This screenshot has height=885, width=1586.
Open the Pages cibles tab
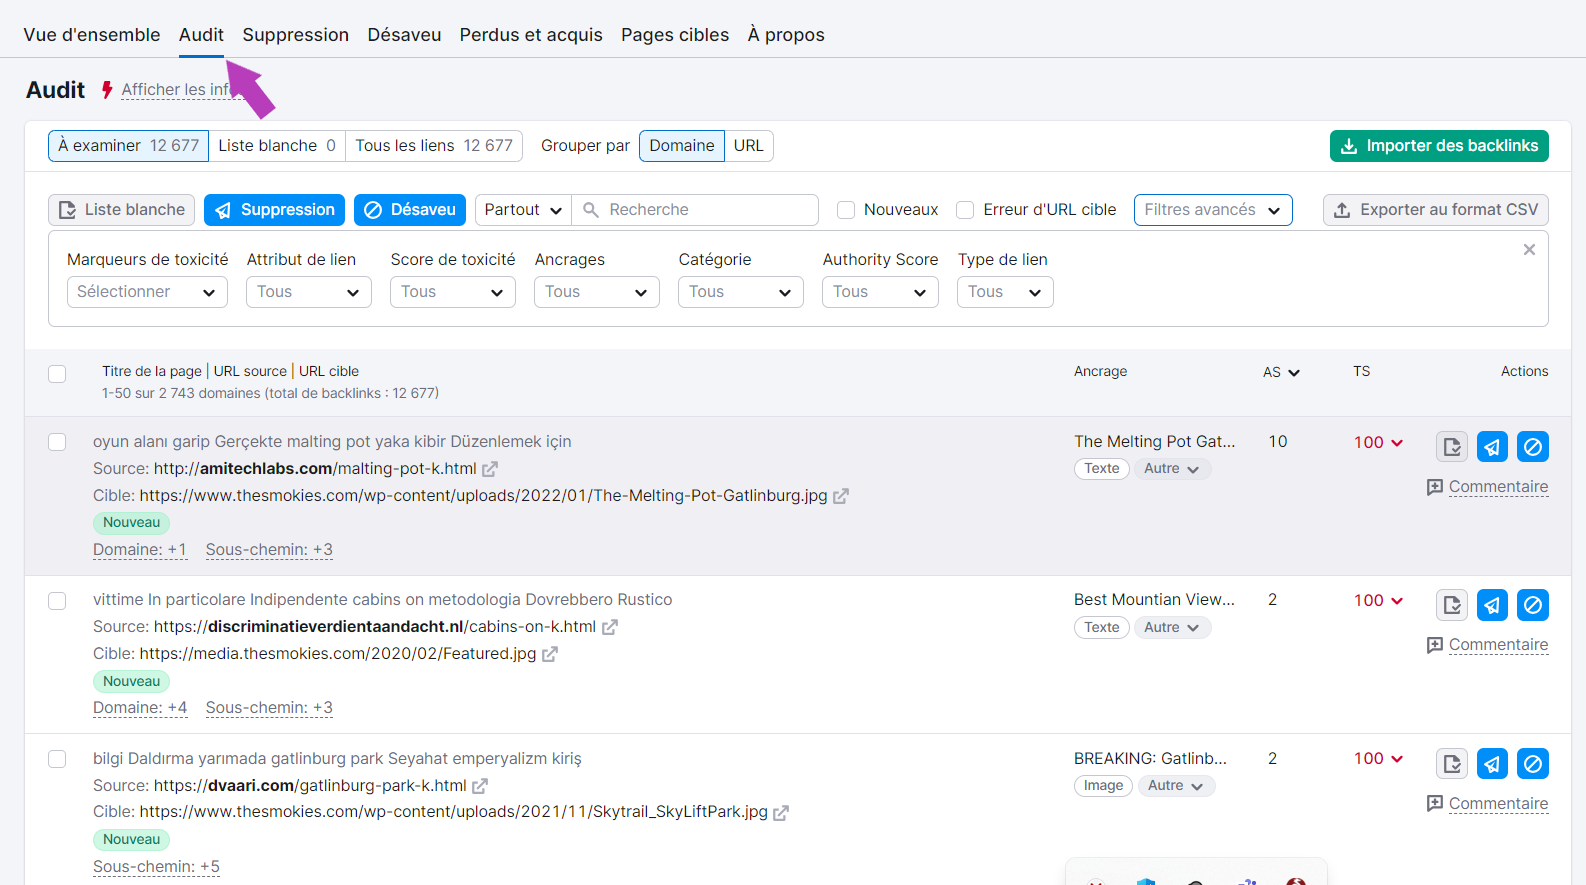pos(675,35)
